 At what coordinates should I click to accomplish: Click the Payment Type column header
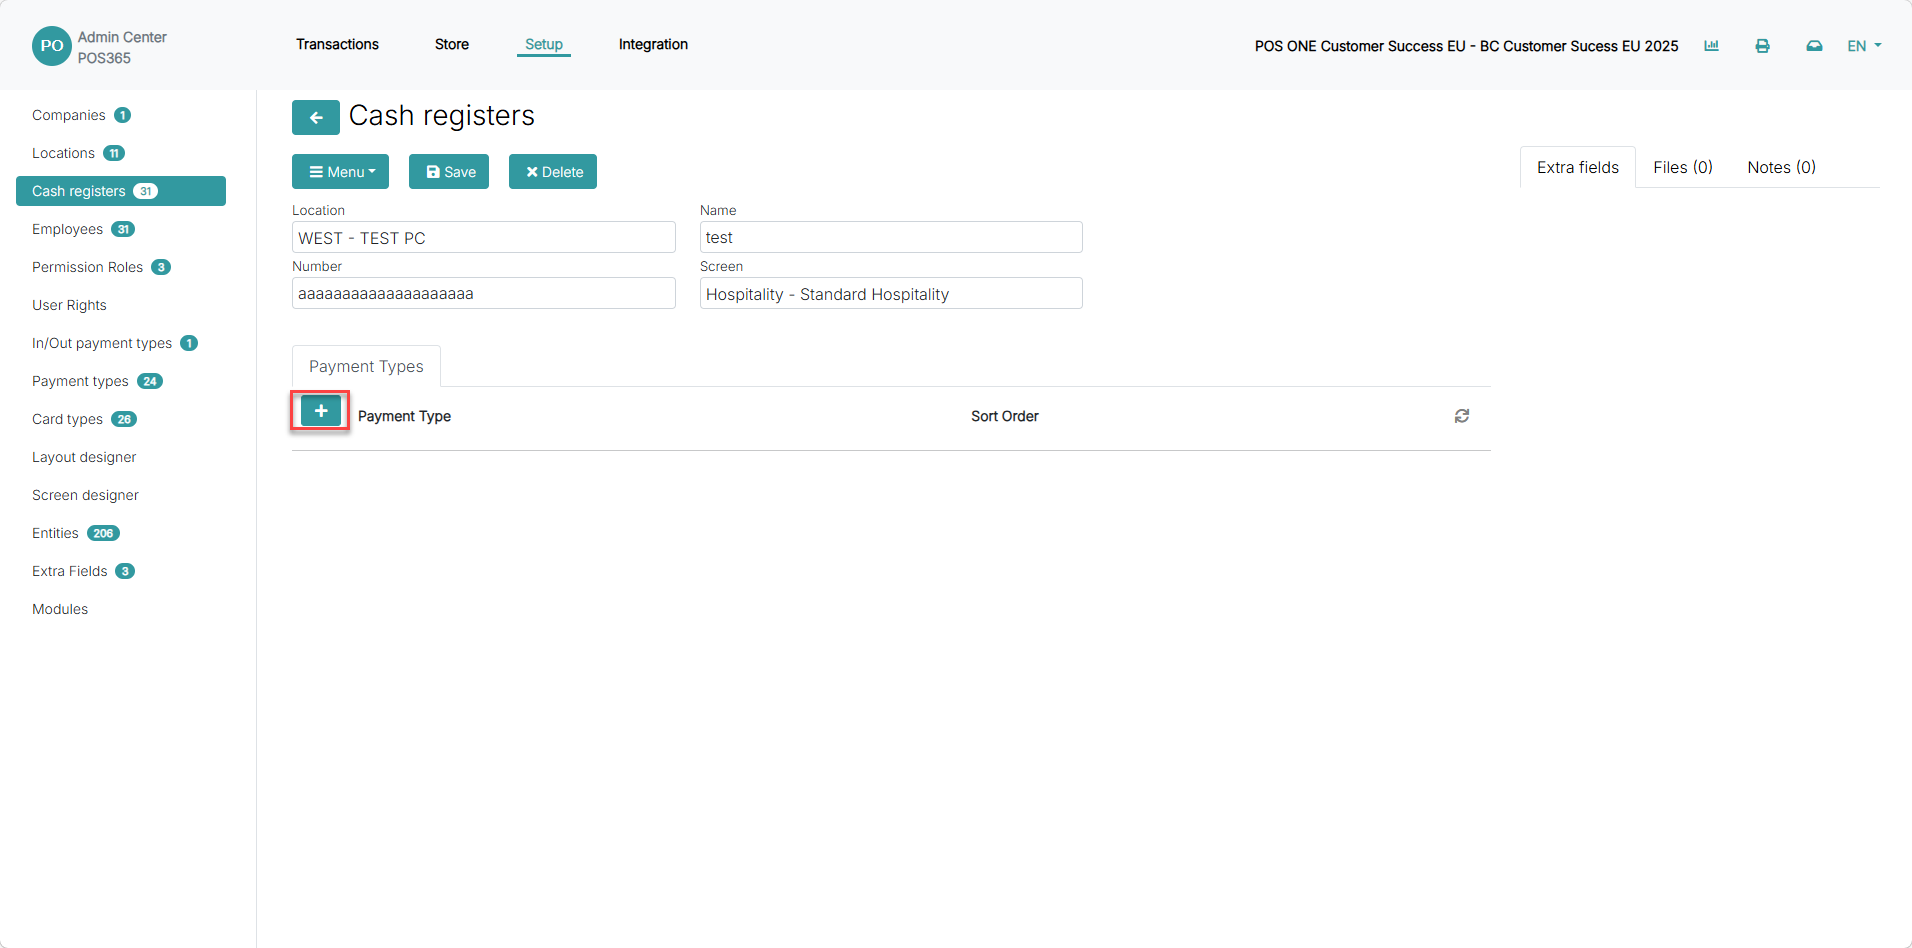pos(404,416)
